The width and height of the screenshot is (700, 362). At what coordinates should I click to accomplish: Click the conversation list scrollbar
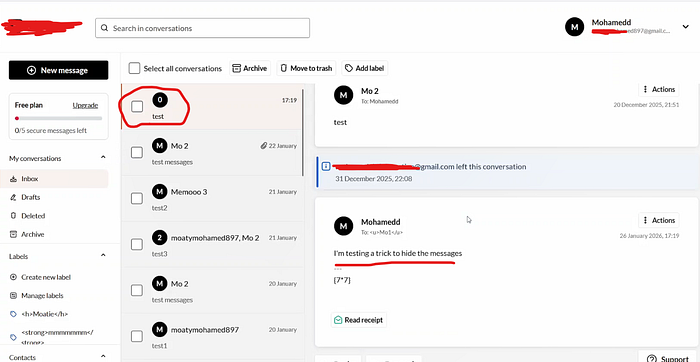click(303, 132)
